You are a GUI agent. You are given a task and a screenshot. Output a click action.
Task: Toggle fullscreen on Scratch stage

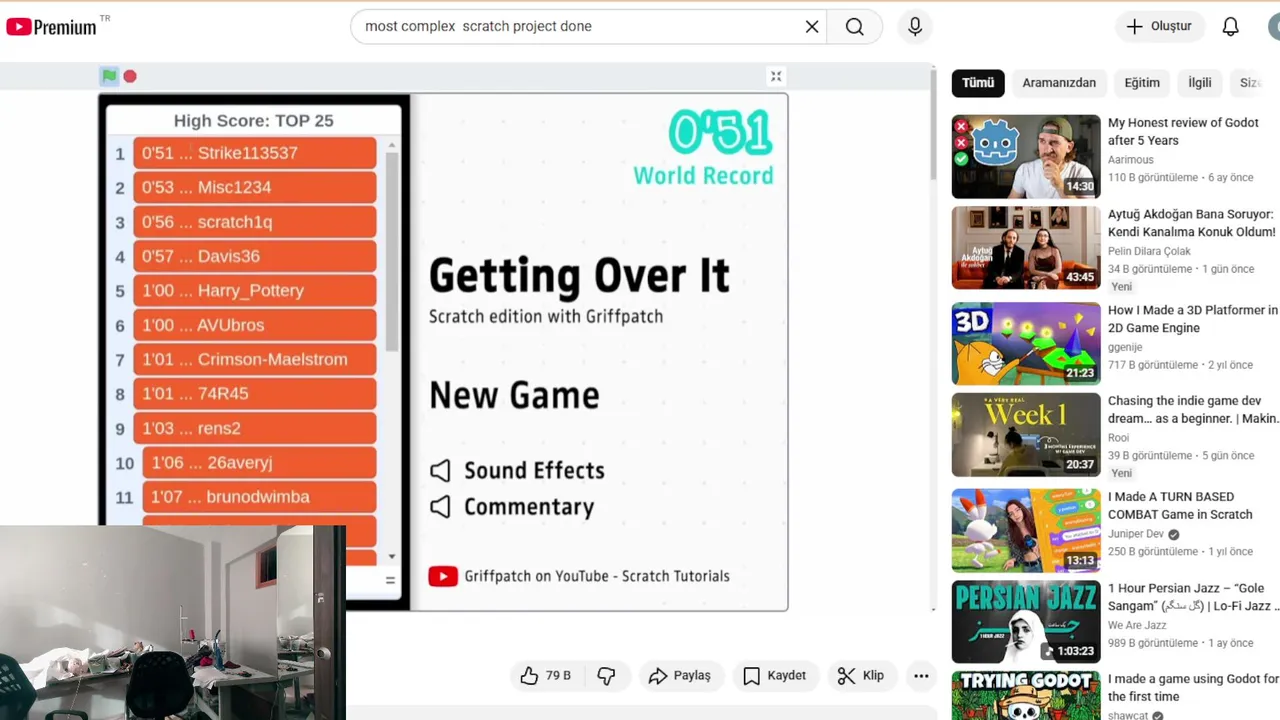[776, 76]
